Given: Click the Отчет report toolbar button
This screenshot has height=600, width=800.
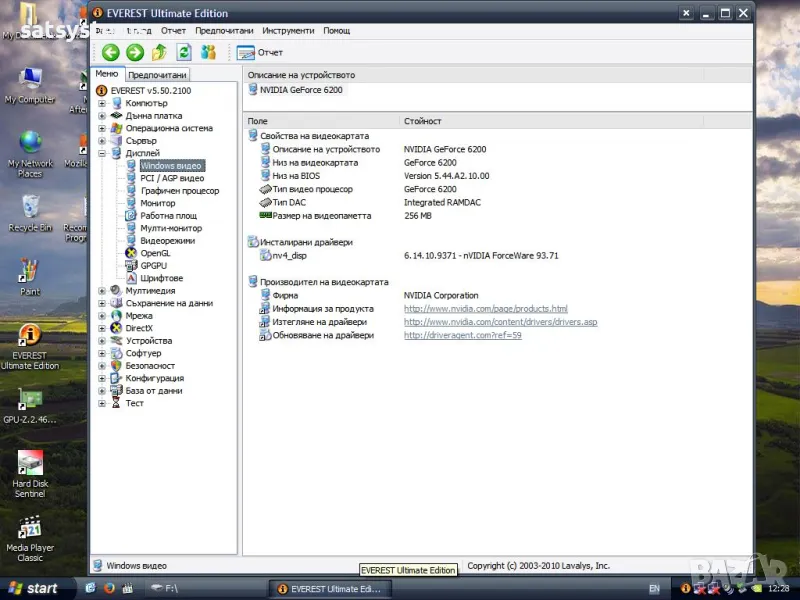Looking at the screenshot, I should coord(260,53).
